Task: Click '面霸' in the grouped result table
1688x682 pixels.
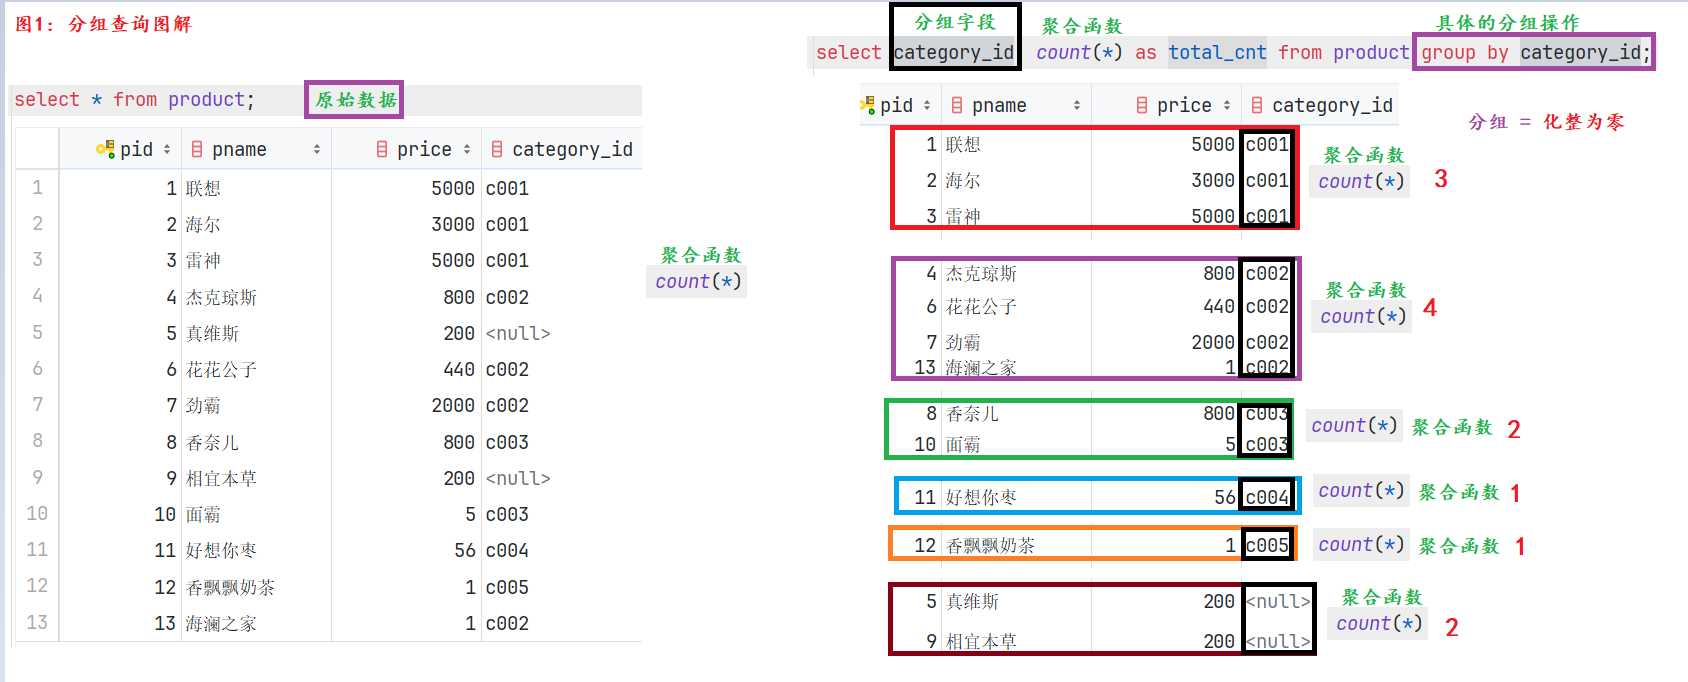Action: pyautogui.click(x=963, y=444)
